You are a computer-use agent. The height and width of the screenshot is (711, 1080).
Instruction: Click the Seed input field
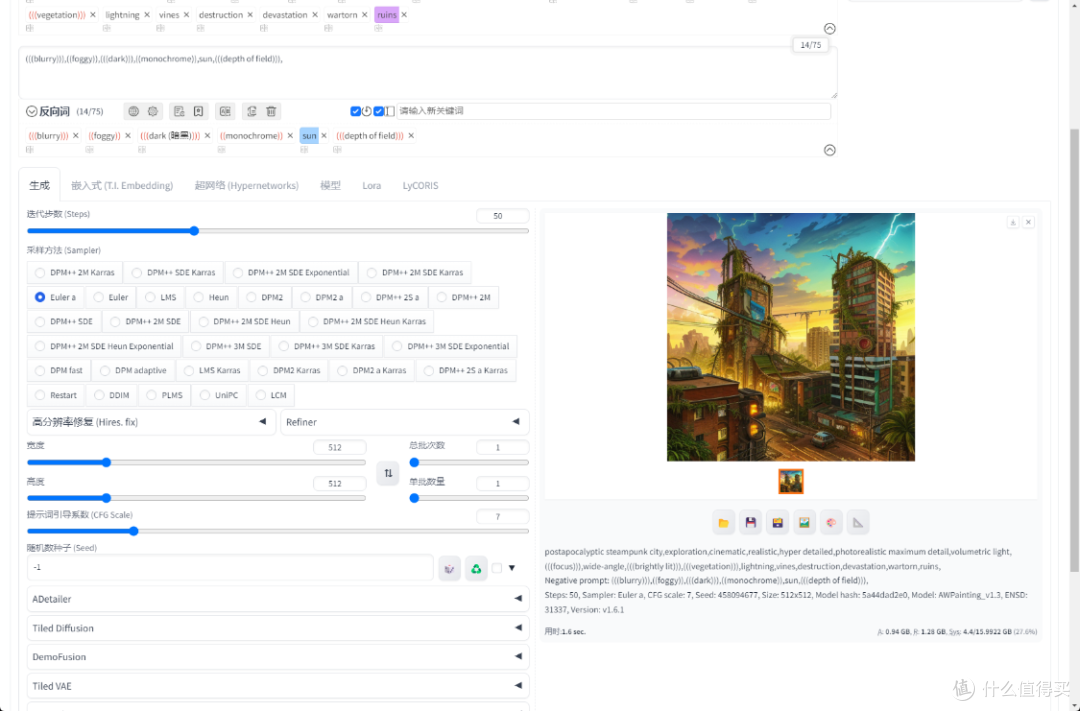click(x=230, y=568)
